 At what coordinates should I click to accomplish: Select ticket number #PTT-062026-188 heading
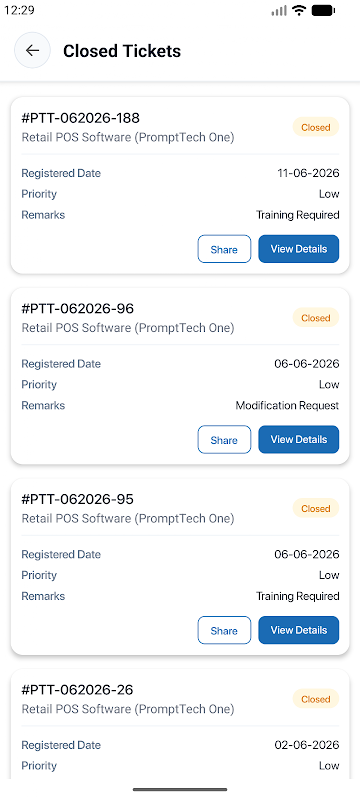point(81,118)
